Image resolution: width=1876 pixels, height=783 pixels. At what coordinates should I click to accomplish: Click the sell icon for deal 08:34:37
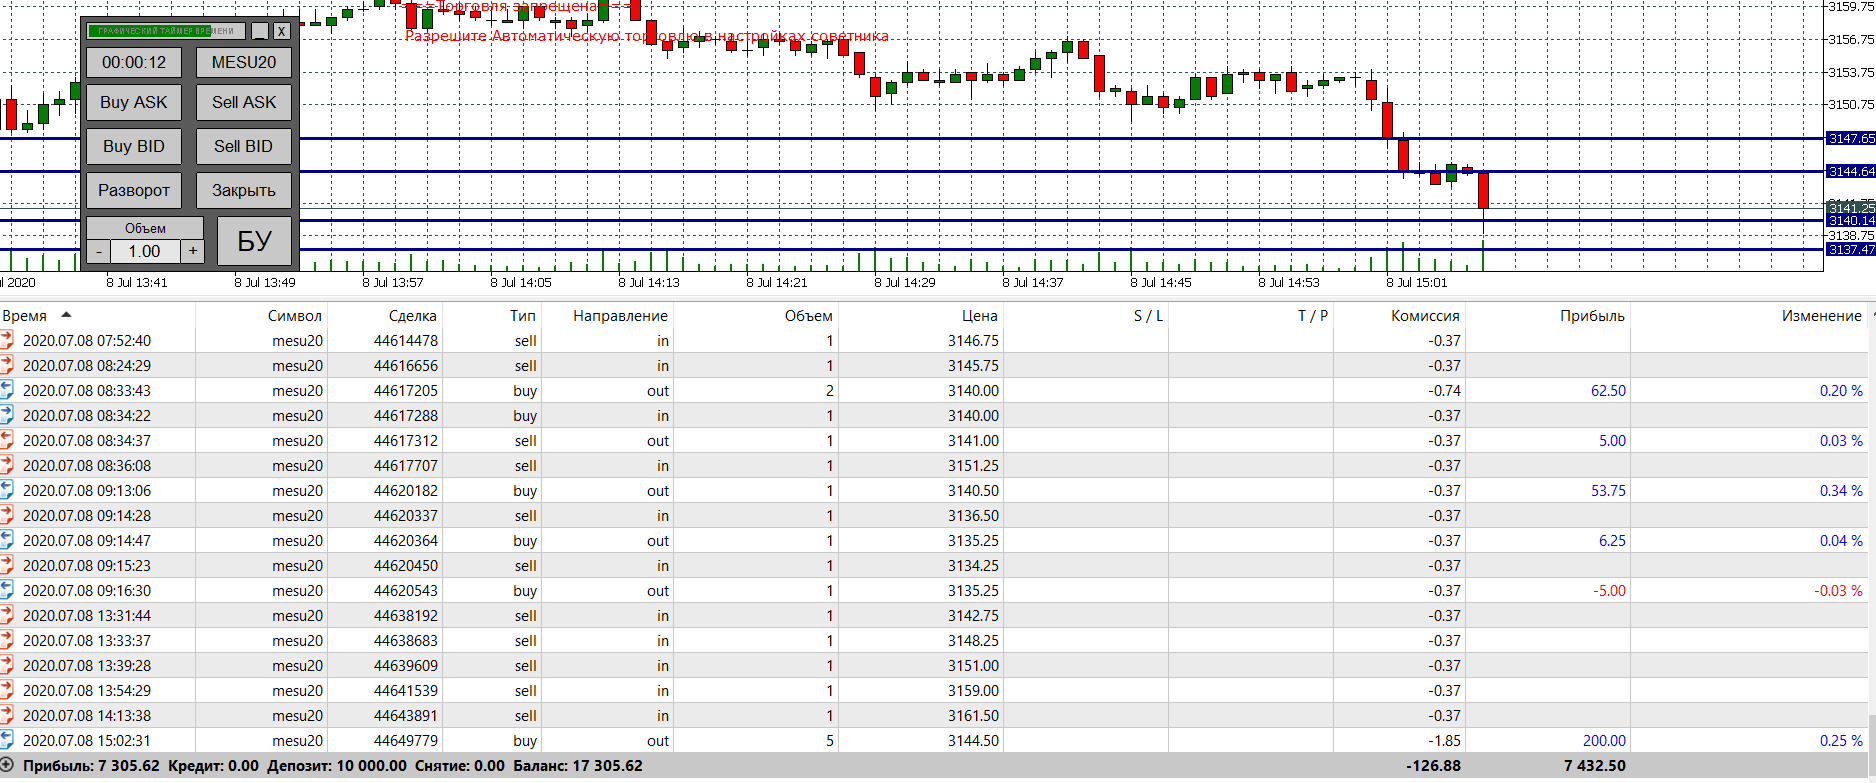click(7, 440)
